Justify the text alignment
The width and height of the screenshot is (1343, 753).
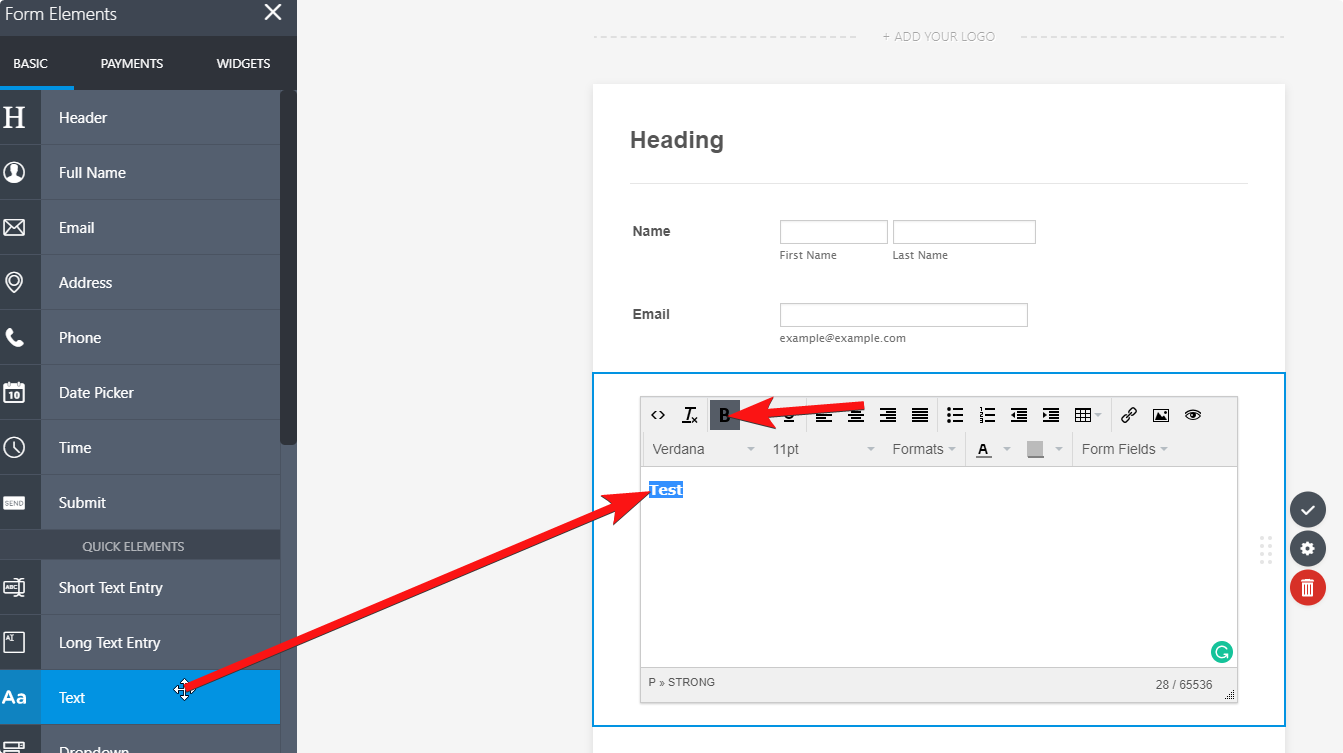click(920, 415)
